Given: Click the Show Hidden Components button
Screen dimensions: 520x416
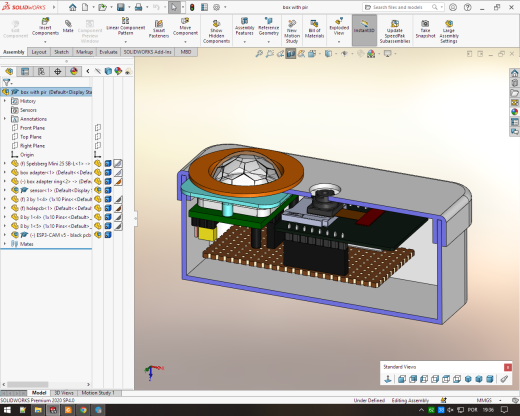Looking at the screenshot, I should point(216,31).
